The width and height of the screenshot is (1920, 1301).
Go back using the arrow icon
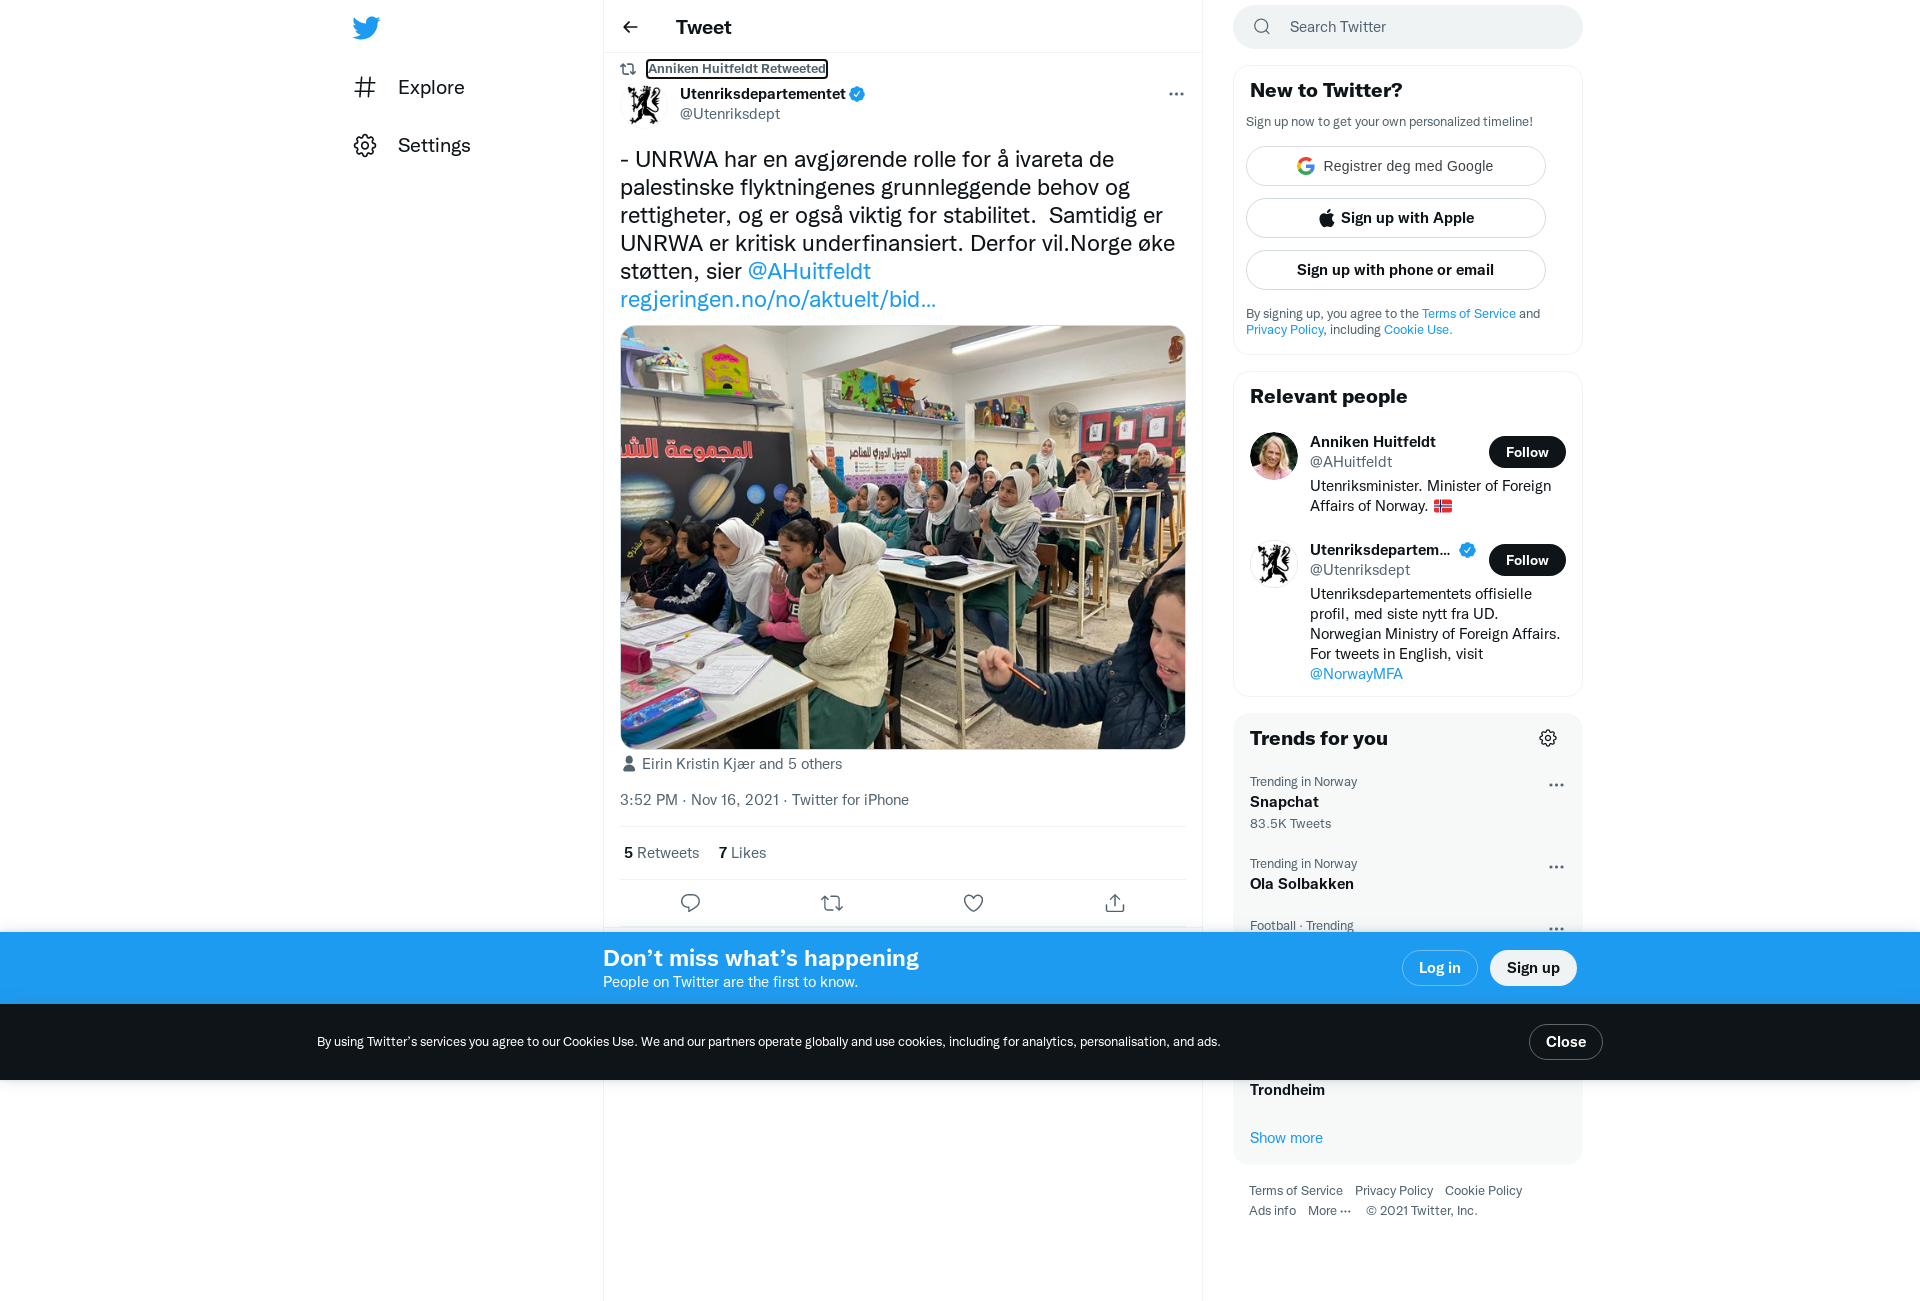pyautogui.click(x=630, y=27)
